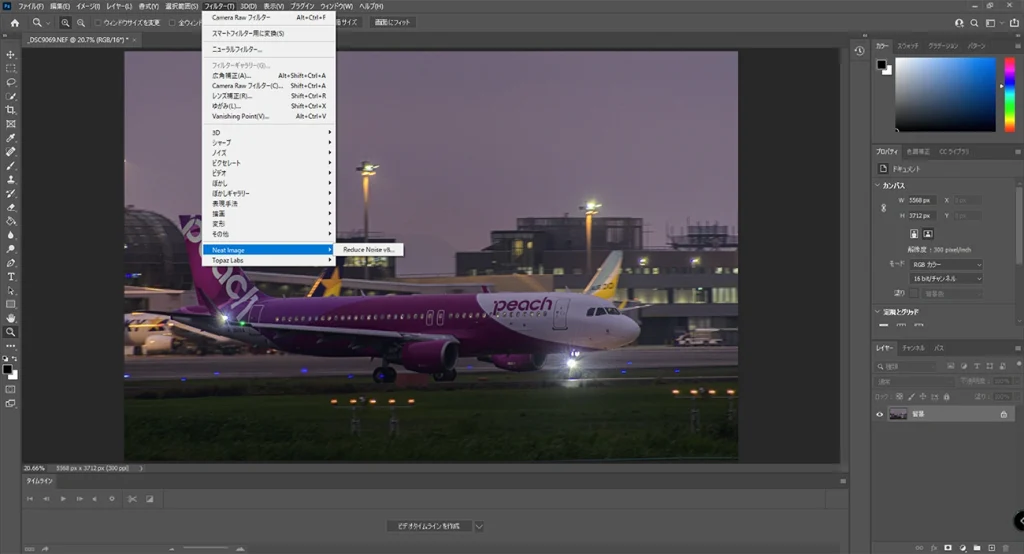1024x554 pixels.
Task: Open the RGB color mode dropdown
Action: pos(946,265)
